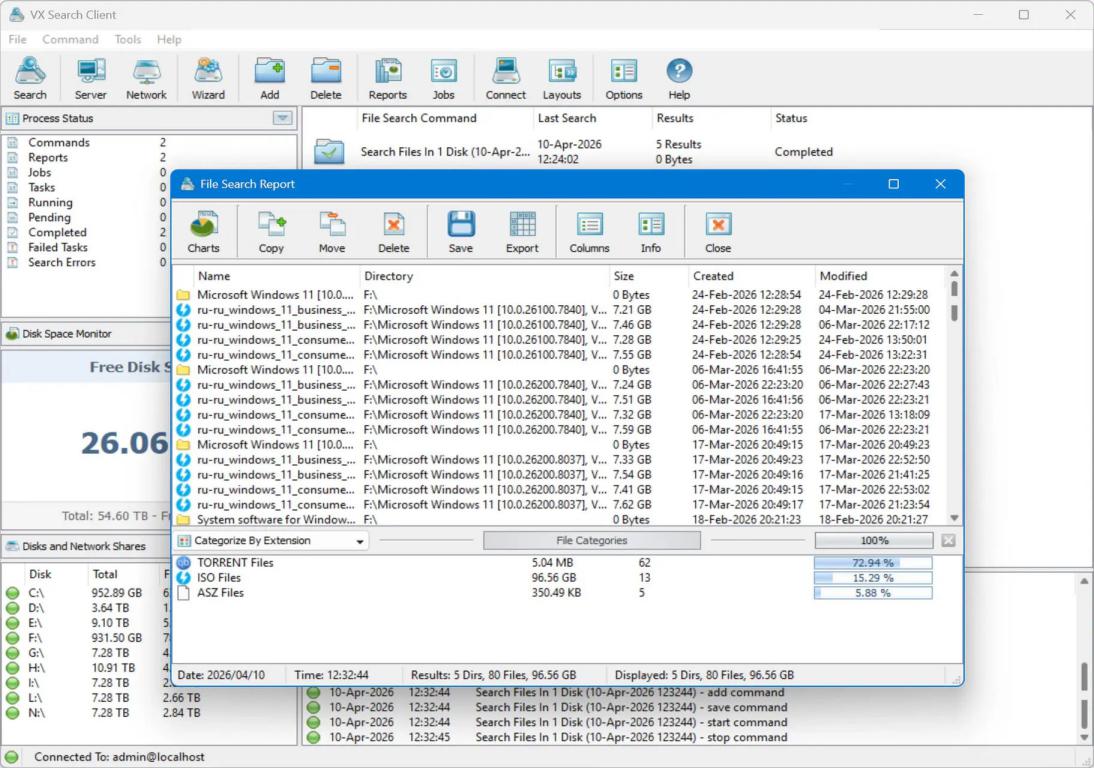Screen dimensions: 1094x768
Task: Expand the Categorize By Extension dropdown
Action: point(360,541)
